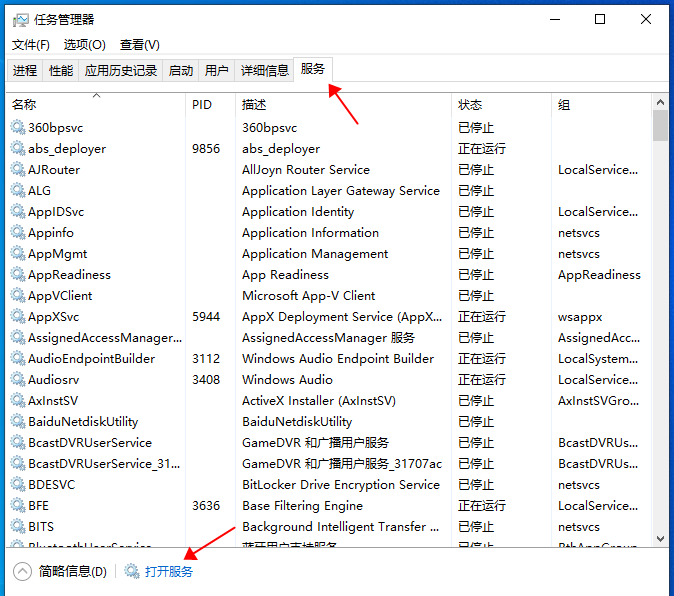Click the 简略信息(D) button
This screenshot has width=674, height=596.
tap(72, 571)
